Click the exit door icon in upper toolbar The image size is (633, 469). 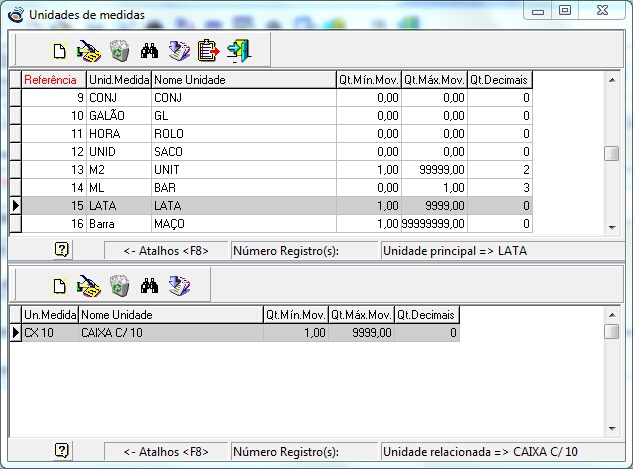[239, 51]
